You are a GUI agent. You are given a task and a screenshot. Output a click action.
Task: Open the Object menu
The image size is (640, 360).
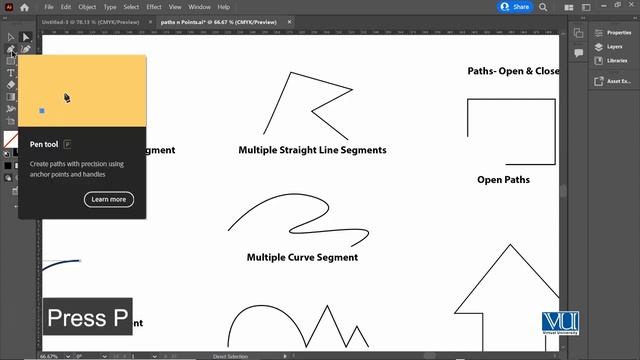[87, 7]
